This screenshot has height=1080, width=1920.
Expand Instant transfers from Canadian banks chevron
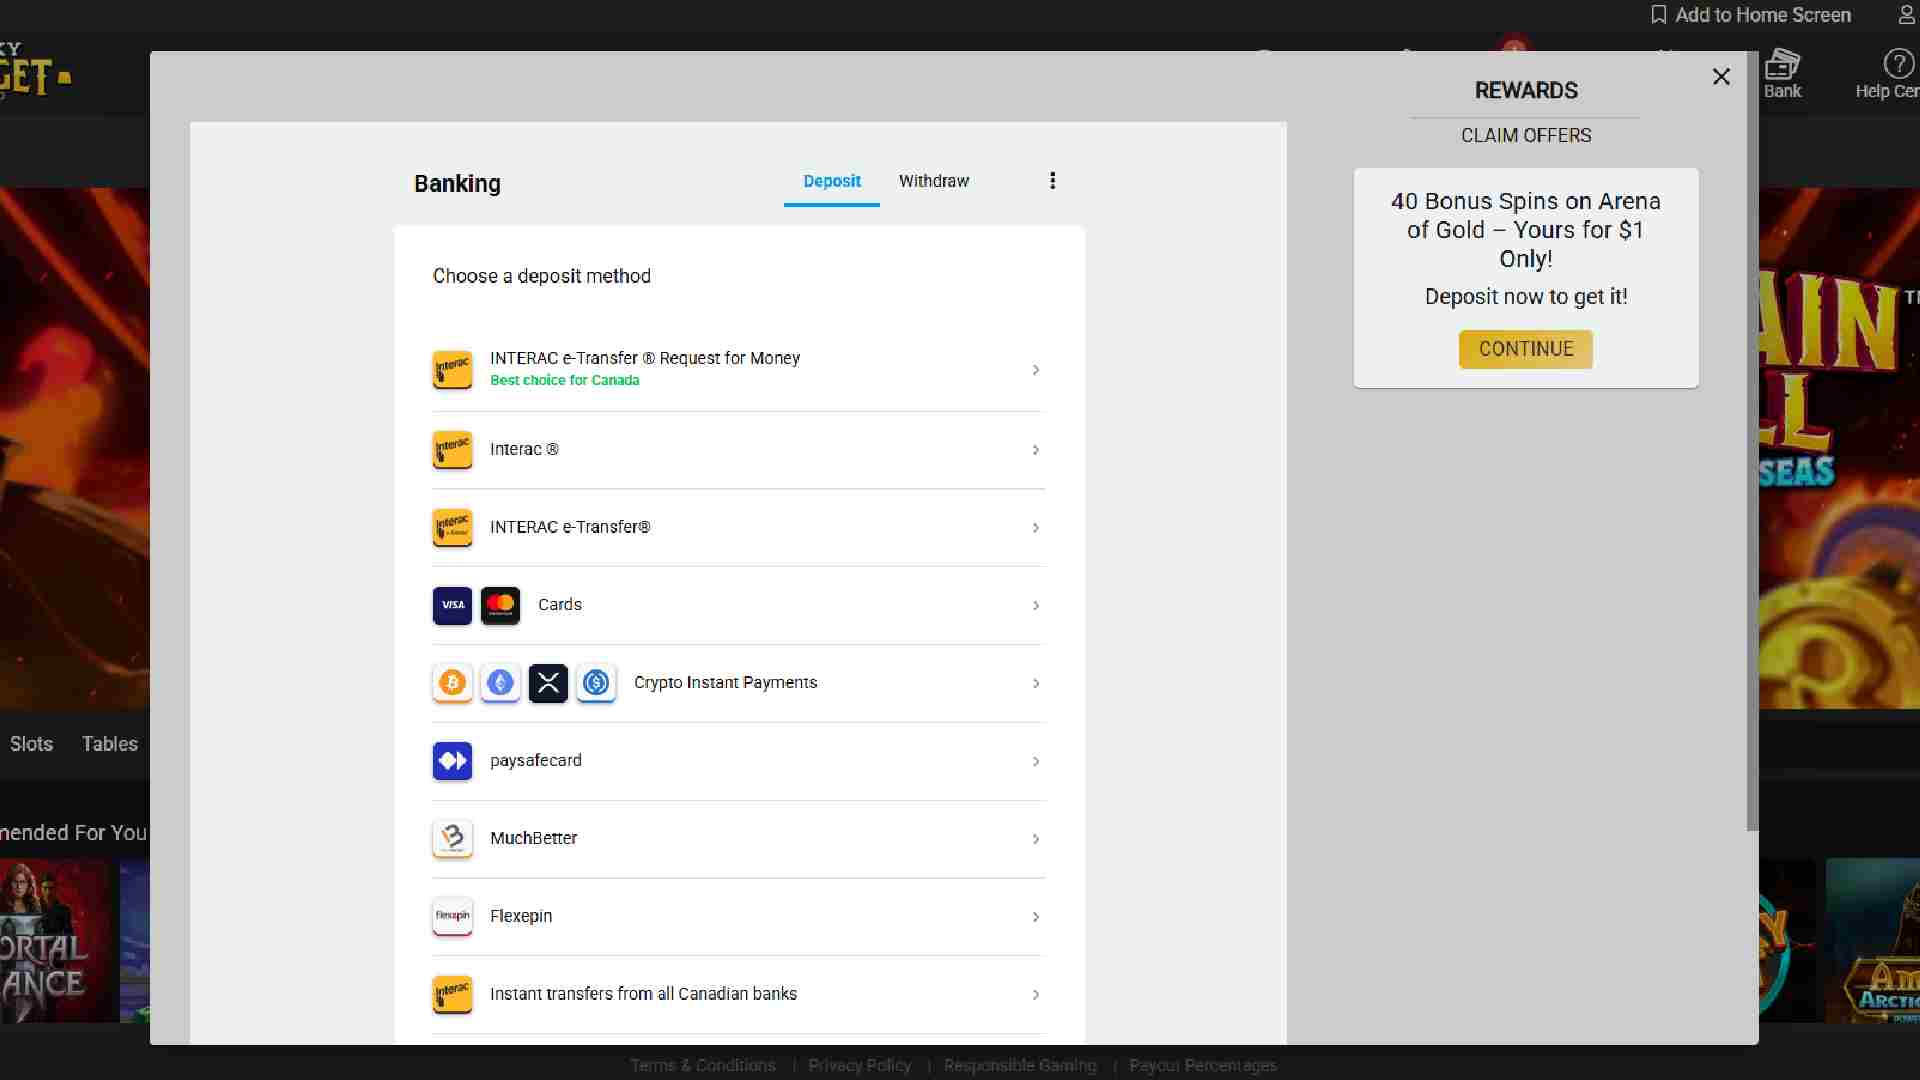click(x=1036, y=995)
